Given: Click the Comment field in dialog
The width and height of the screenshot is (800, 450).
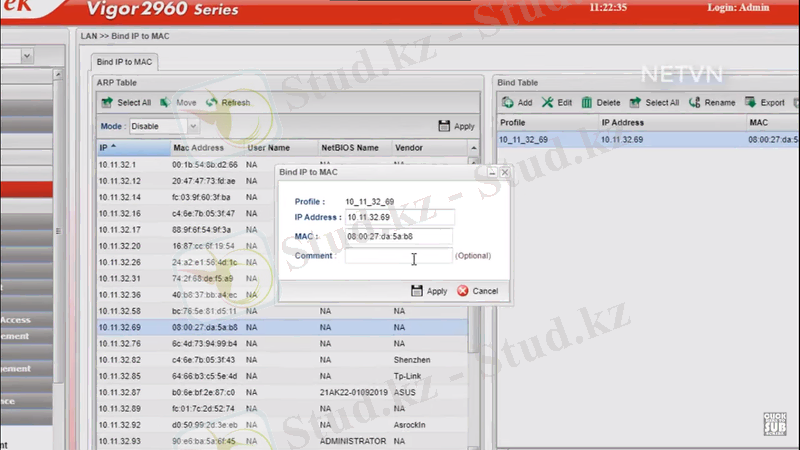Looking at the screenshot, I should [398, 256].
